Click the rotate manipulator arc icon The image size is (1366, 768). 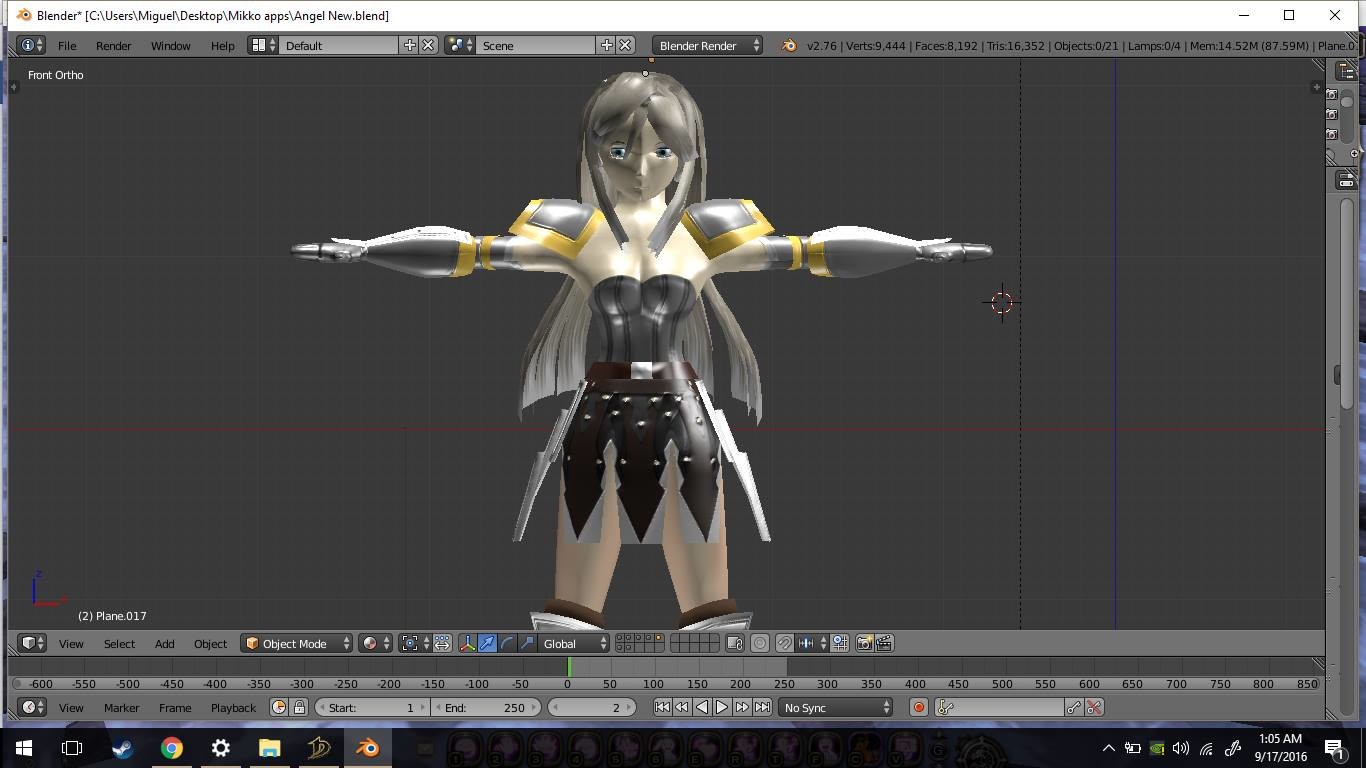(x=507, y=644)
